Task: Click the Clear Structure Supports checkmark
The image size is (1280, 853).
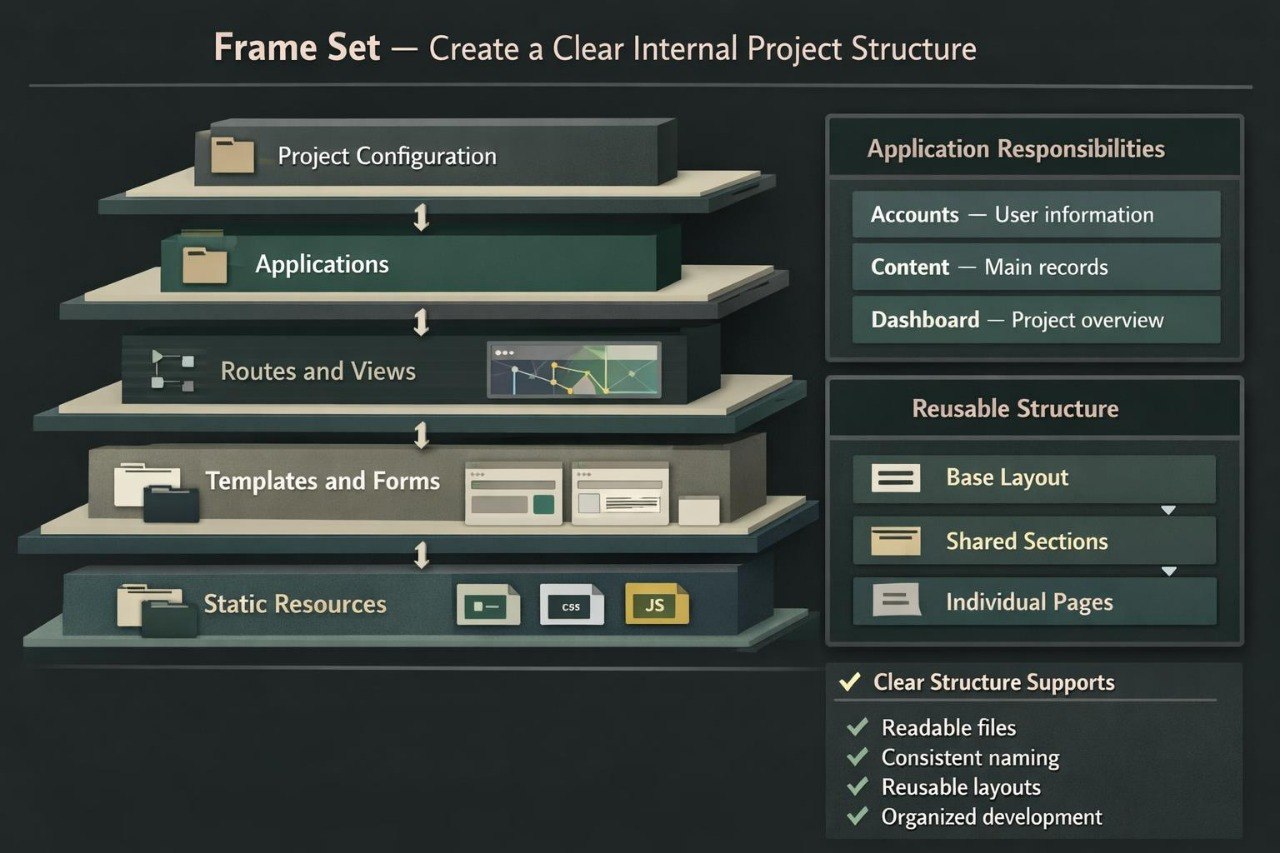Action: [850, 682]
